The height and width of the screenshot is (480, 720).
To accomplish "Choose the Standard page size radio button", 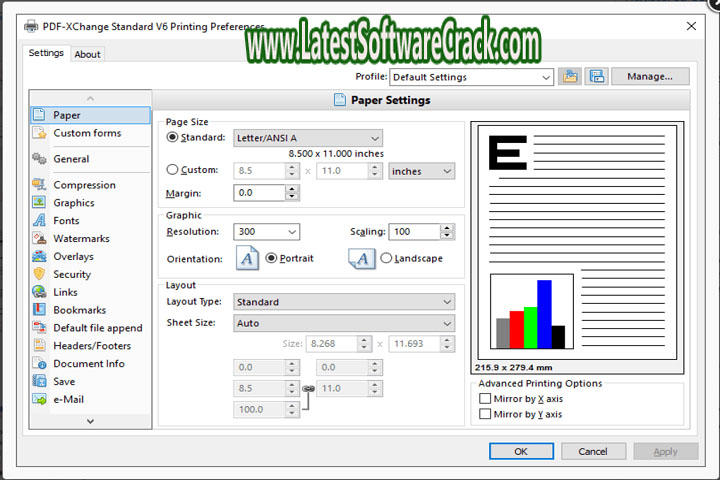I will [172, 137].
